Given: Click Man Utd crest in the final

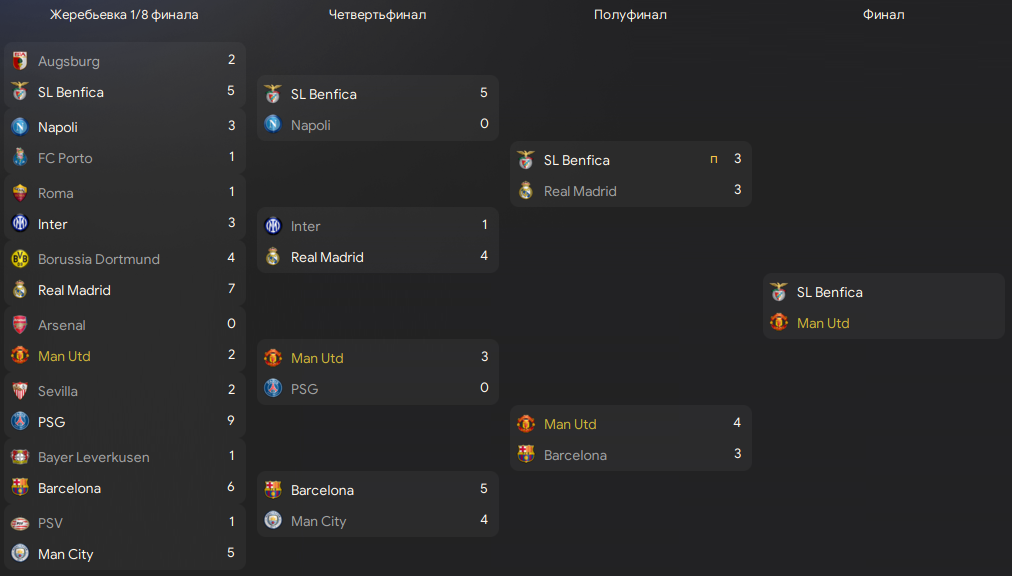Looking at the screenshot, I should [779, 322].
